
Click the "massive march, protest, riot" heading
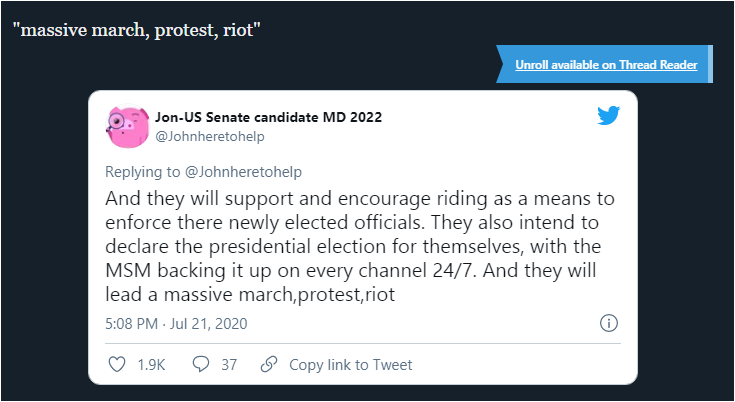(x=136, y=30)
